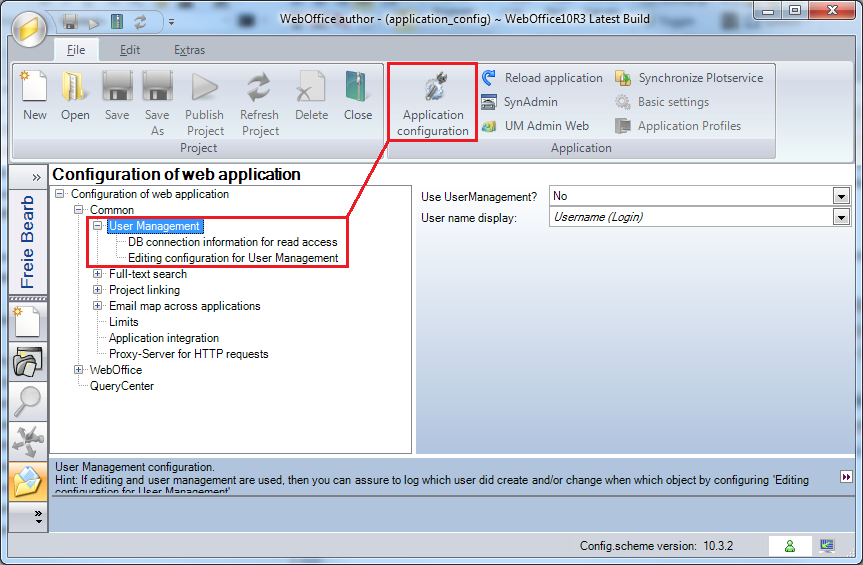The height and width of the screenshot is (565, 863).
Task: Select the Full-text search tree item
Action: pyautogui.click(x=148, y=274)
